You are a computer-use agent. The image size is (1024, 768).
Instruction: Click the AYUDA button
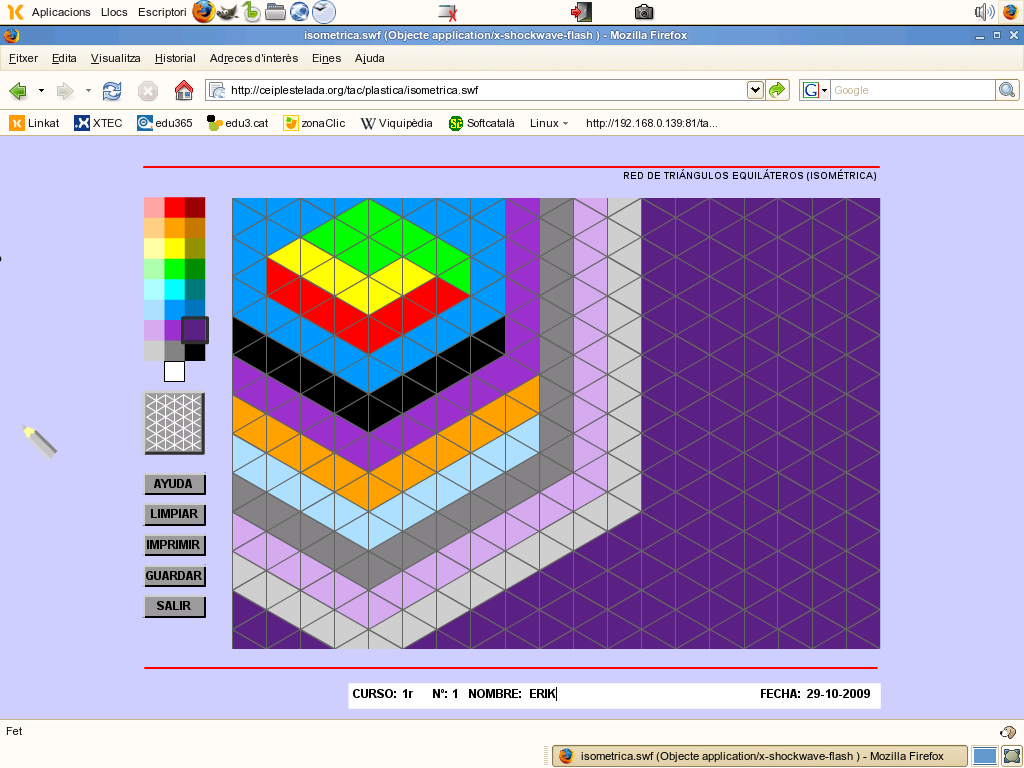[174, 484]
